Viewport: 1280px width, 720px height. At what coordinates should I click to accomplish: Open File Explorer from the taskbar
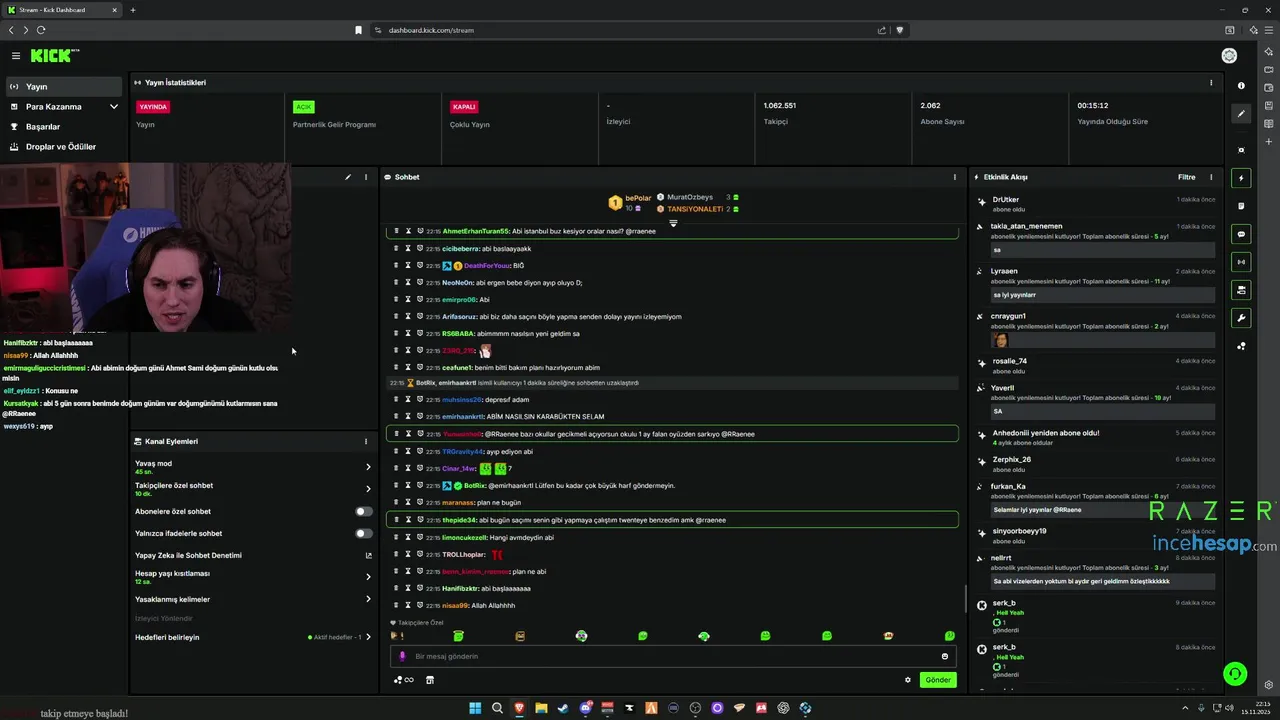(541, 708)
